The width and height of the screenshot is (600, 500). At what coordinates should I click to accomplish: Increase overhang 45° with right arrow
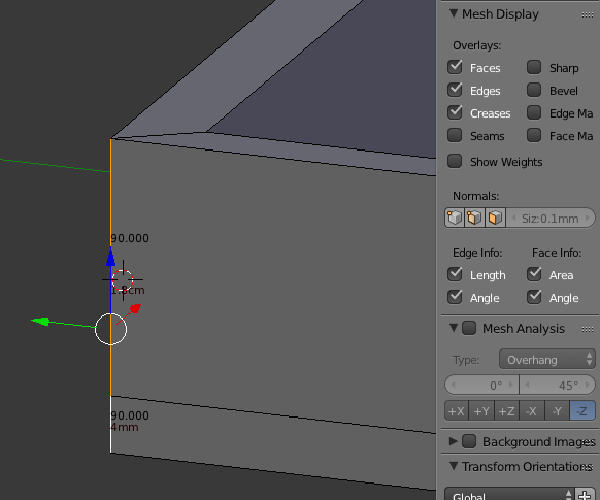point(588,385)
